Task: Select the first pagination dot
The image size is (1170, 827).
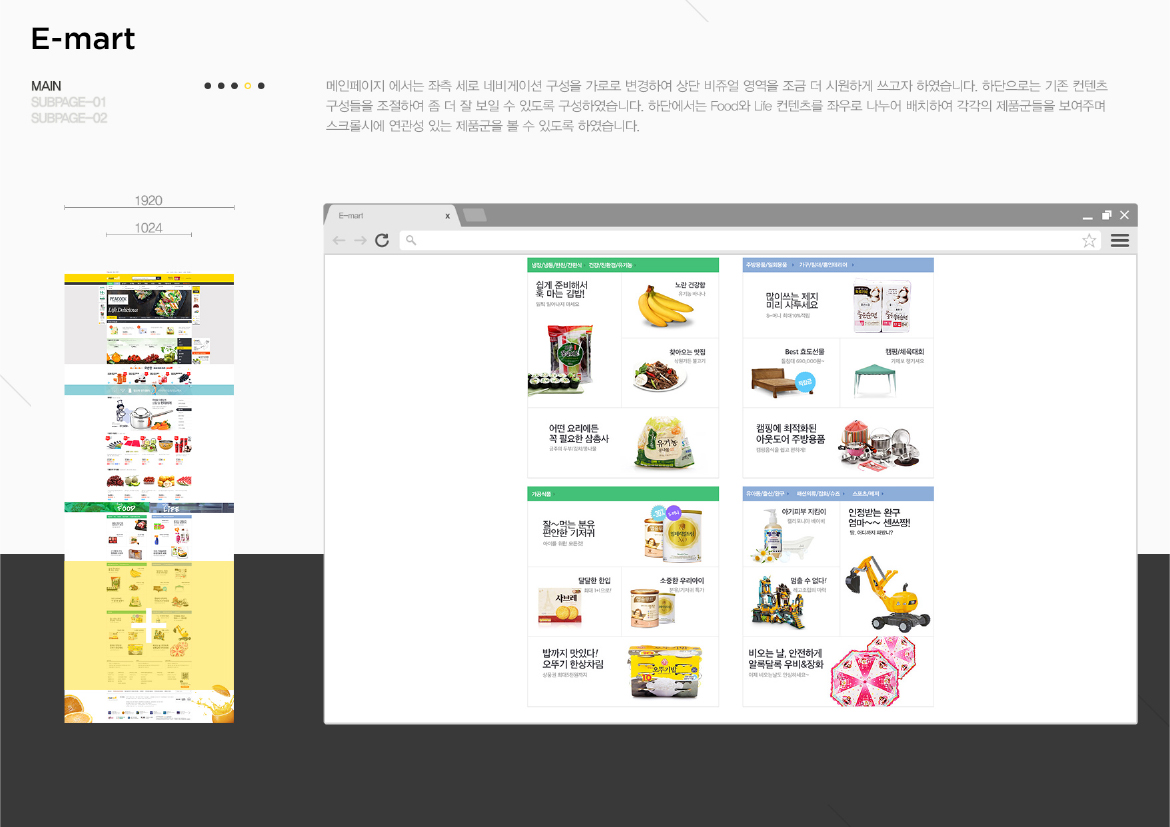Action: coord(208,86)
